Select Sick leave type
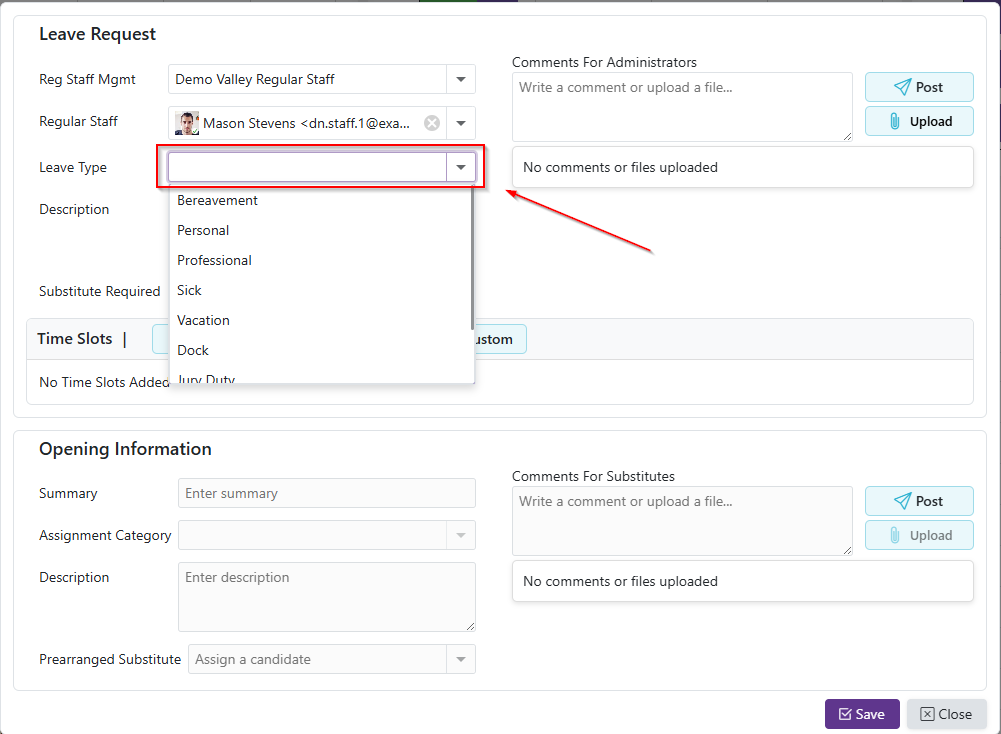This screenshot has height=734, width=1001. click(189, 290)
